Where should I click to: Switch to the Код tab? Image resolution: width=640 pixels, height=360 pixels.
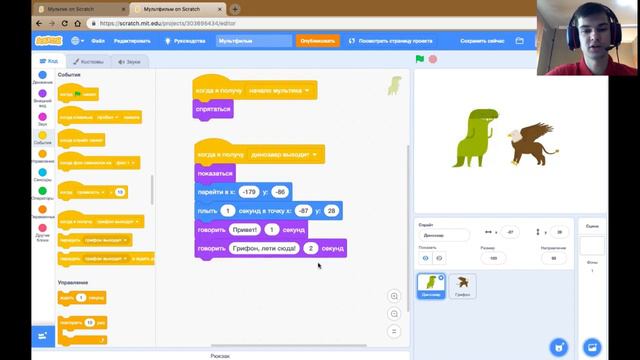pyautogui.click(x=49, y=61)
